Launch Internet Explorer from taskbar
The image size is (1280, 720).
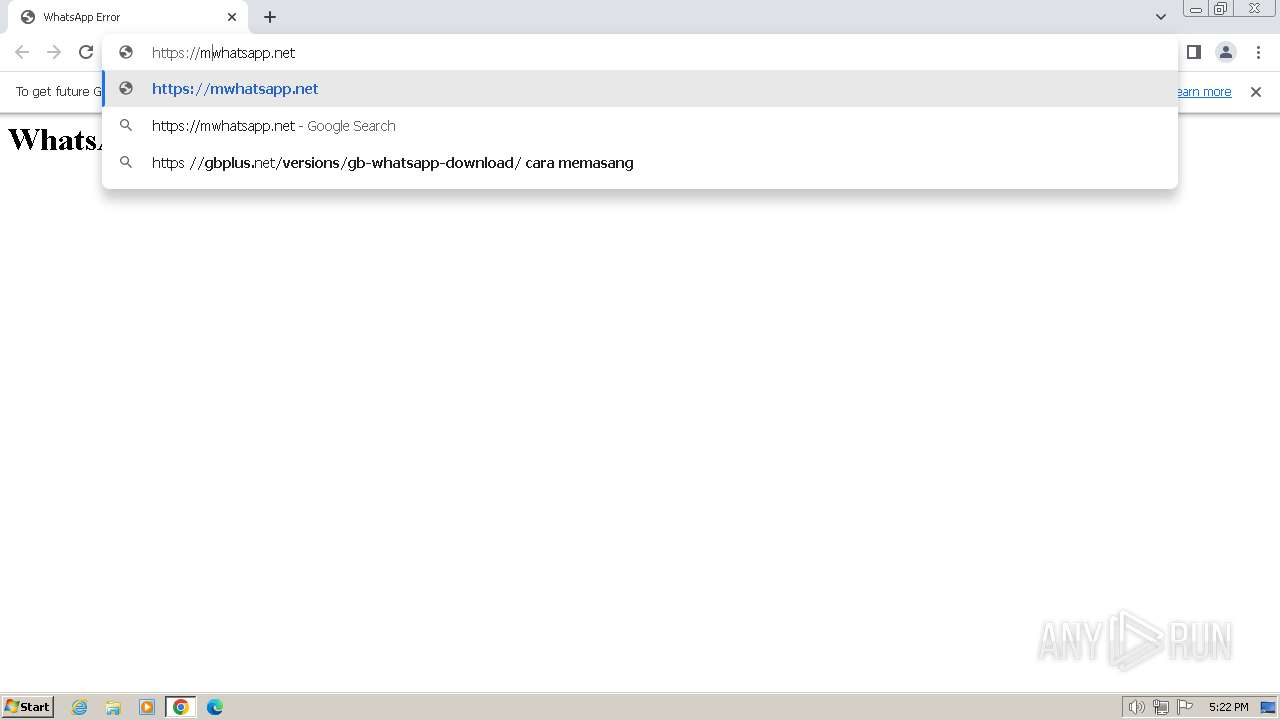tap(80, 707)
